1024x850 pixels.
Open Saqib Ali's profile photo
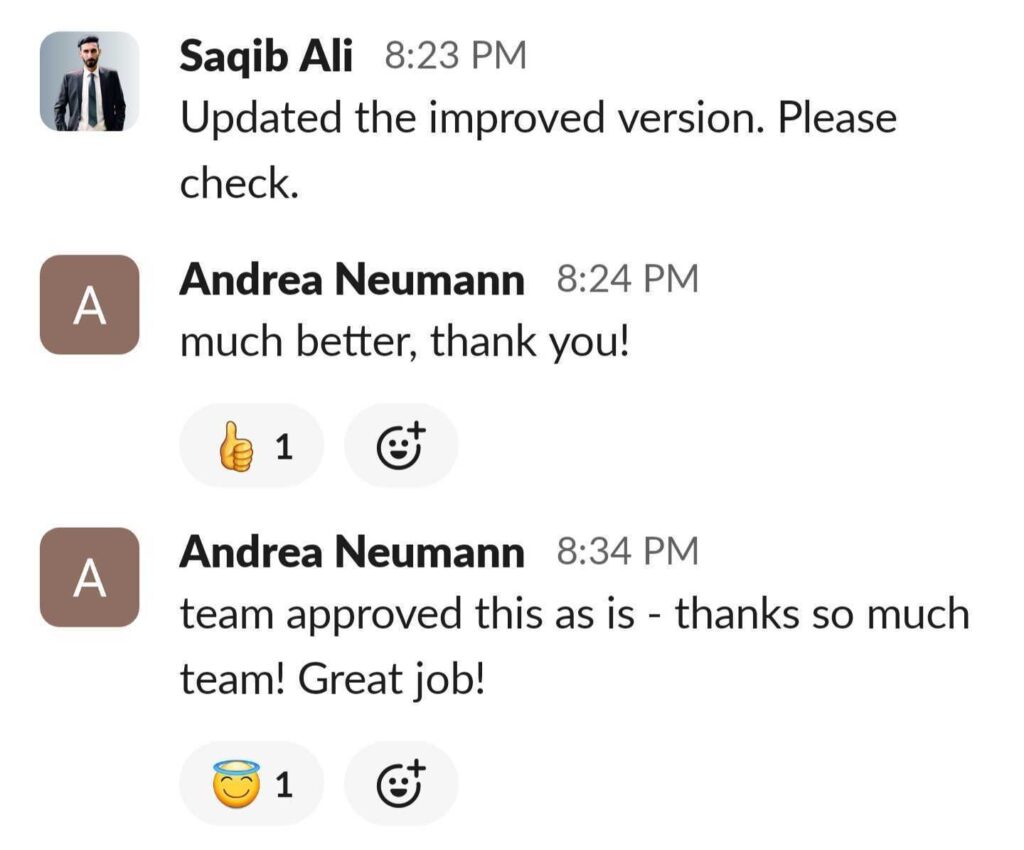pos(89,81)
